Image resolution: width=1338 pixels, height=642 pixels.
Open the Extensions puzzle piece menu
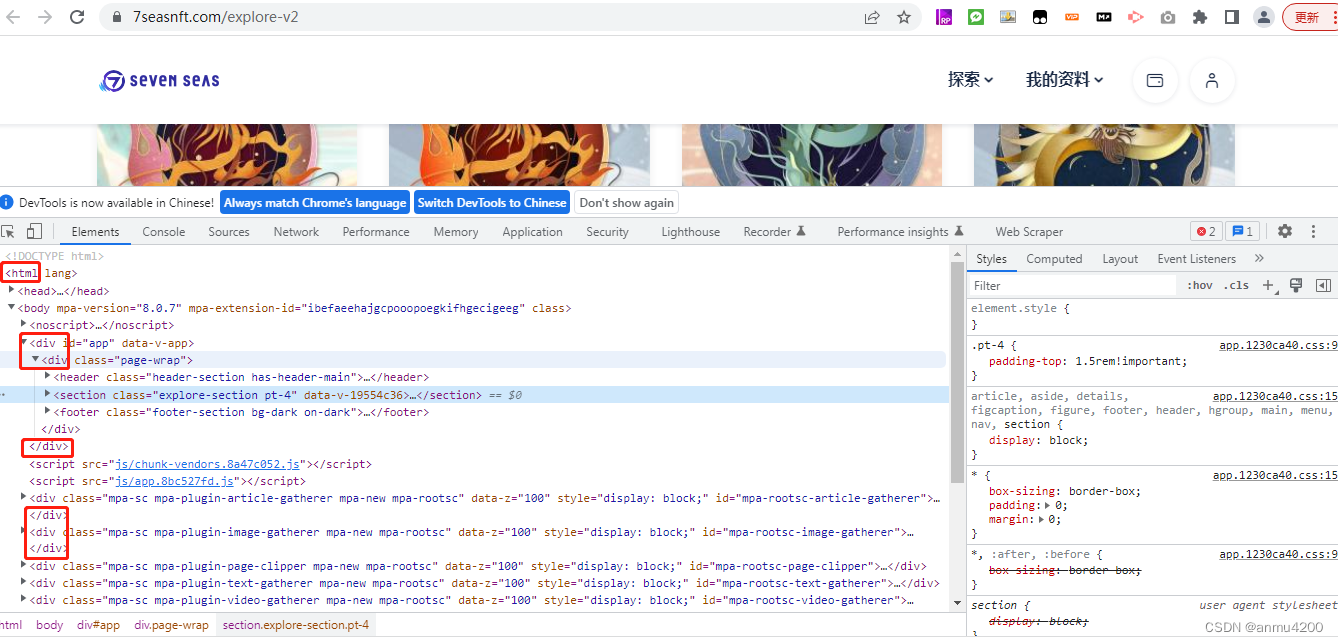pos(1200,17)
